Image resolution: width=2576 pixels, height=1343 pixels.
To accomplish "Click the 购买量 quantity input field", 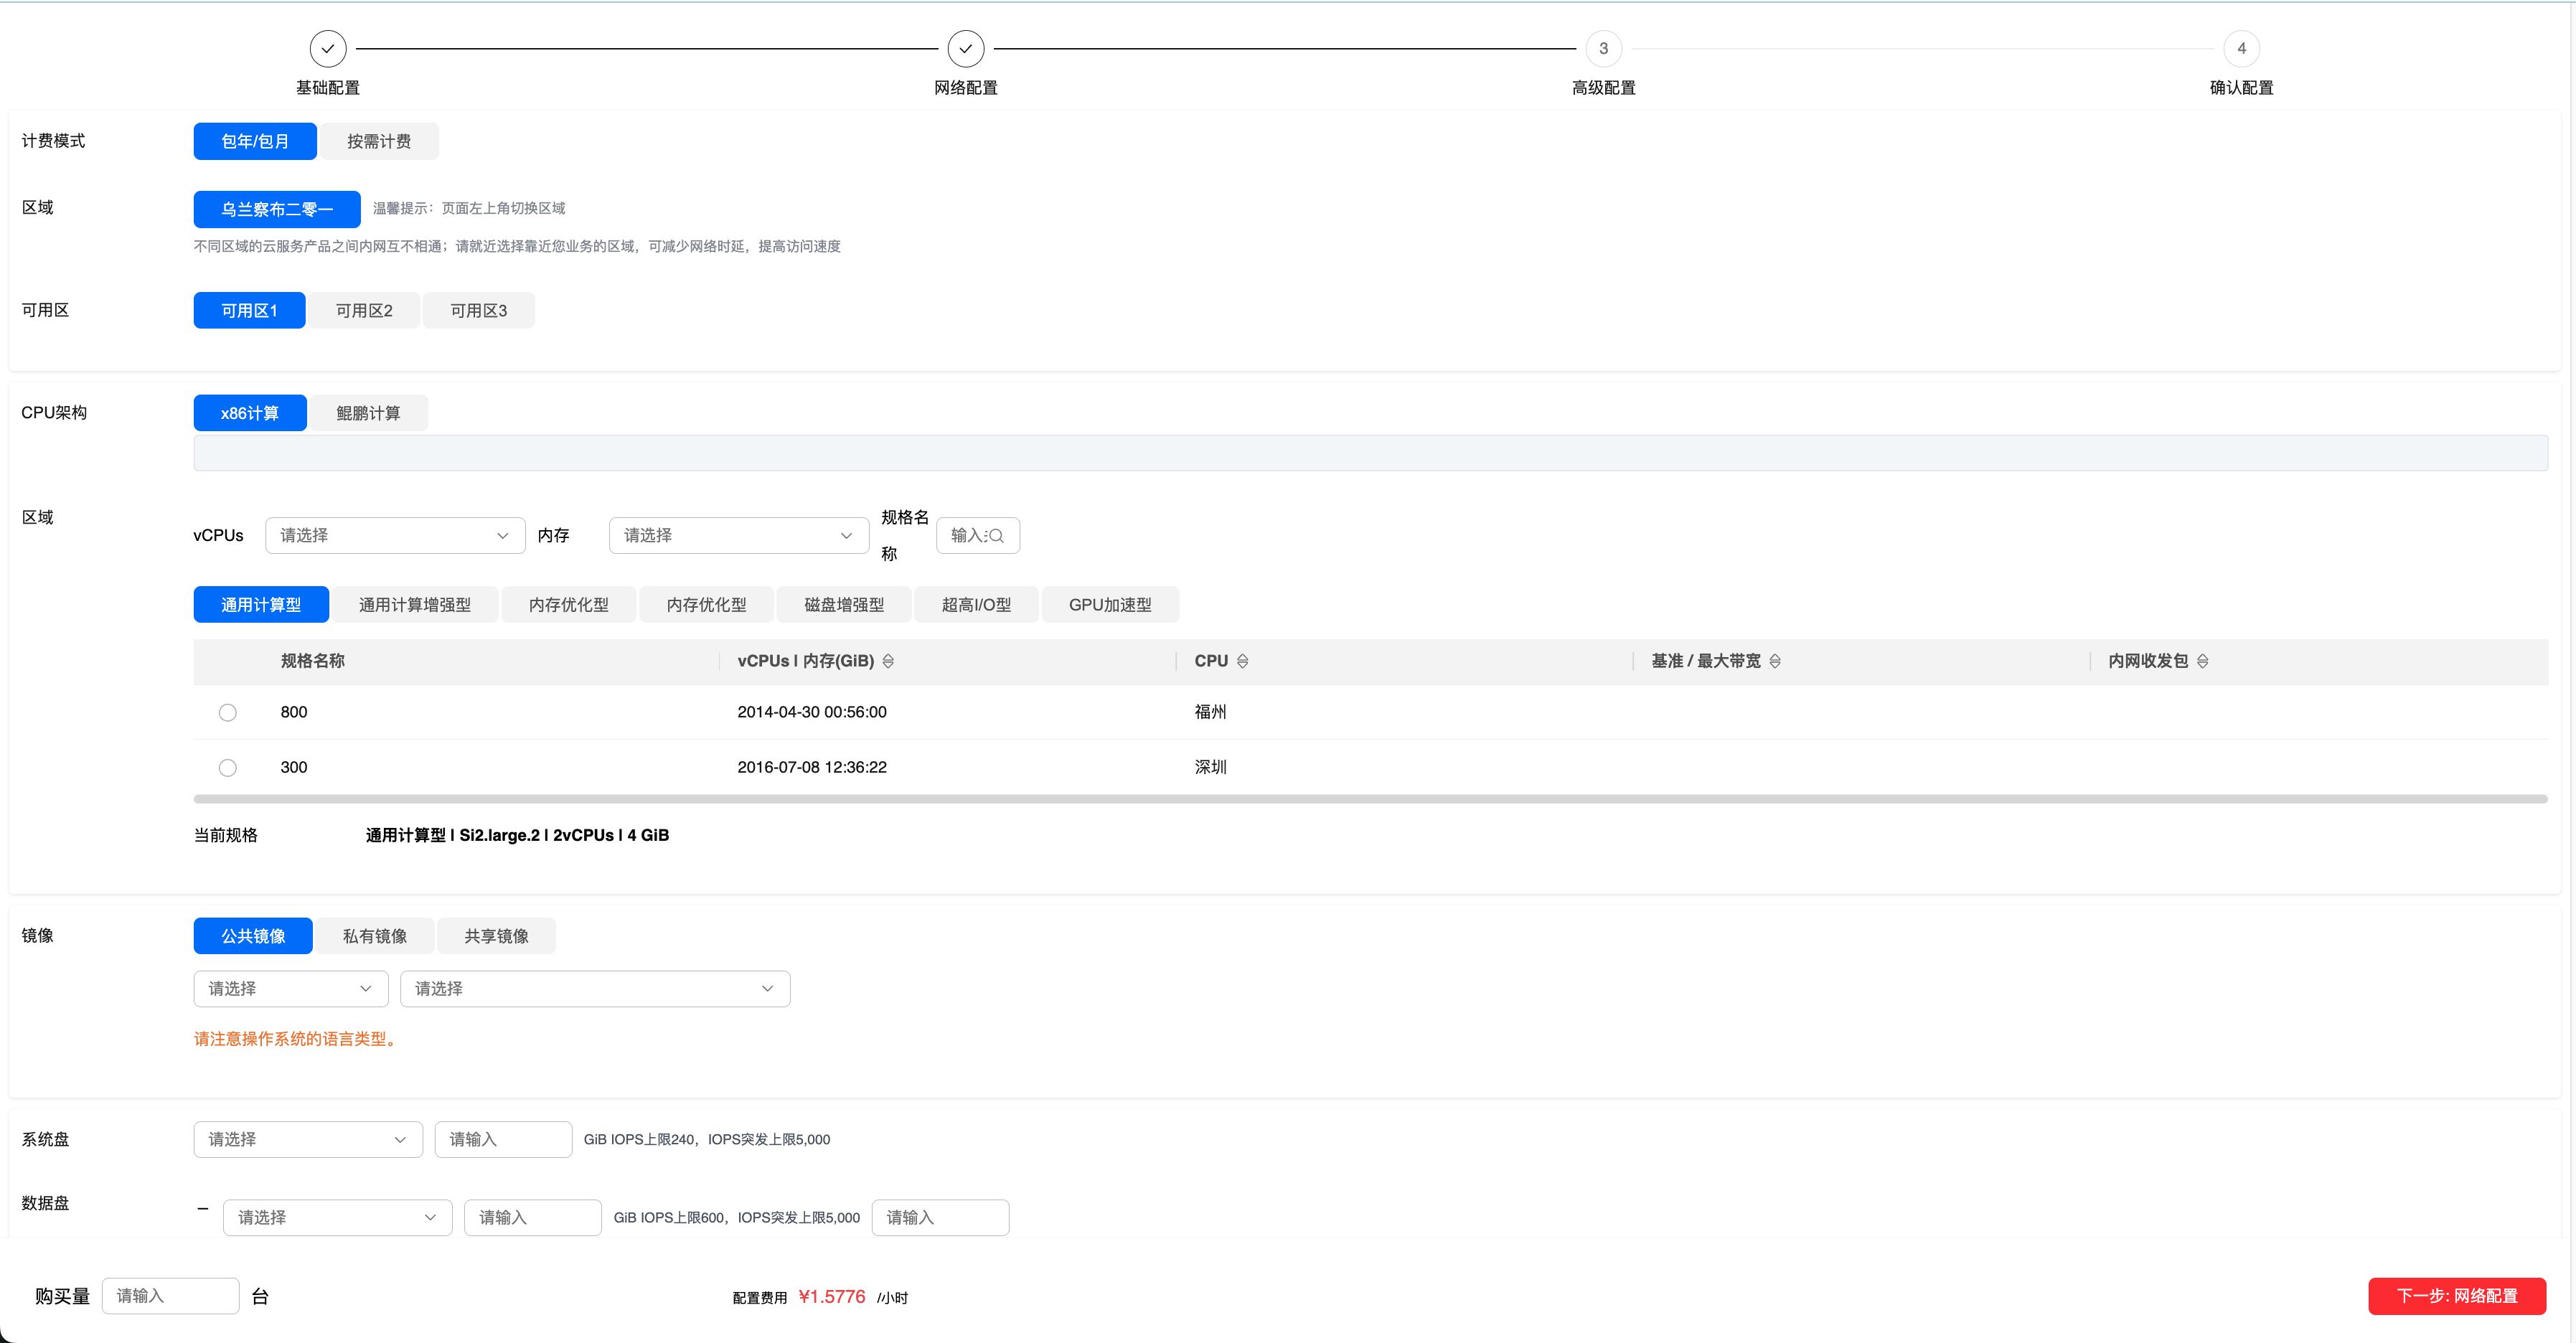I will pos(170,1296).
